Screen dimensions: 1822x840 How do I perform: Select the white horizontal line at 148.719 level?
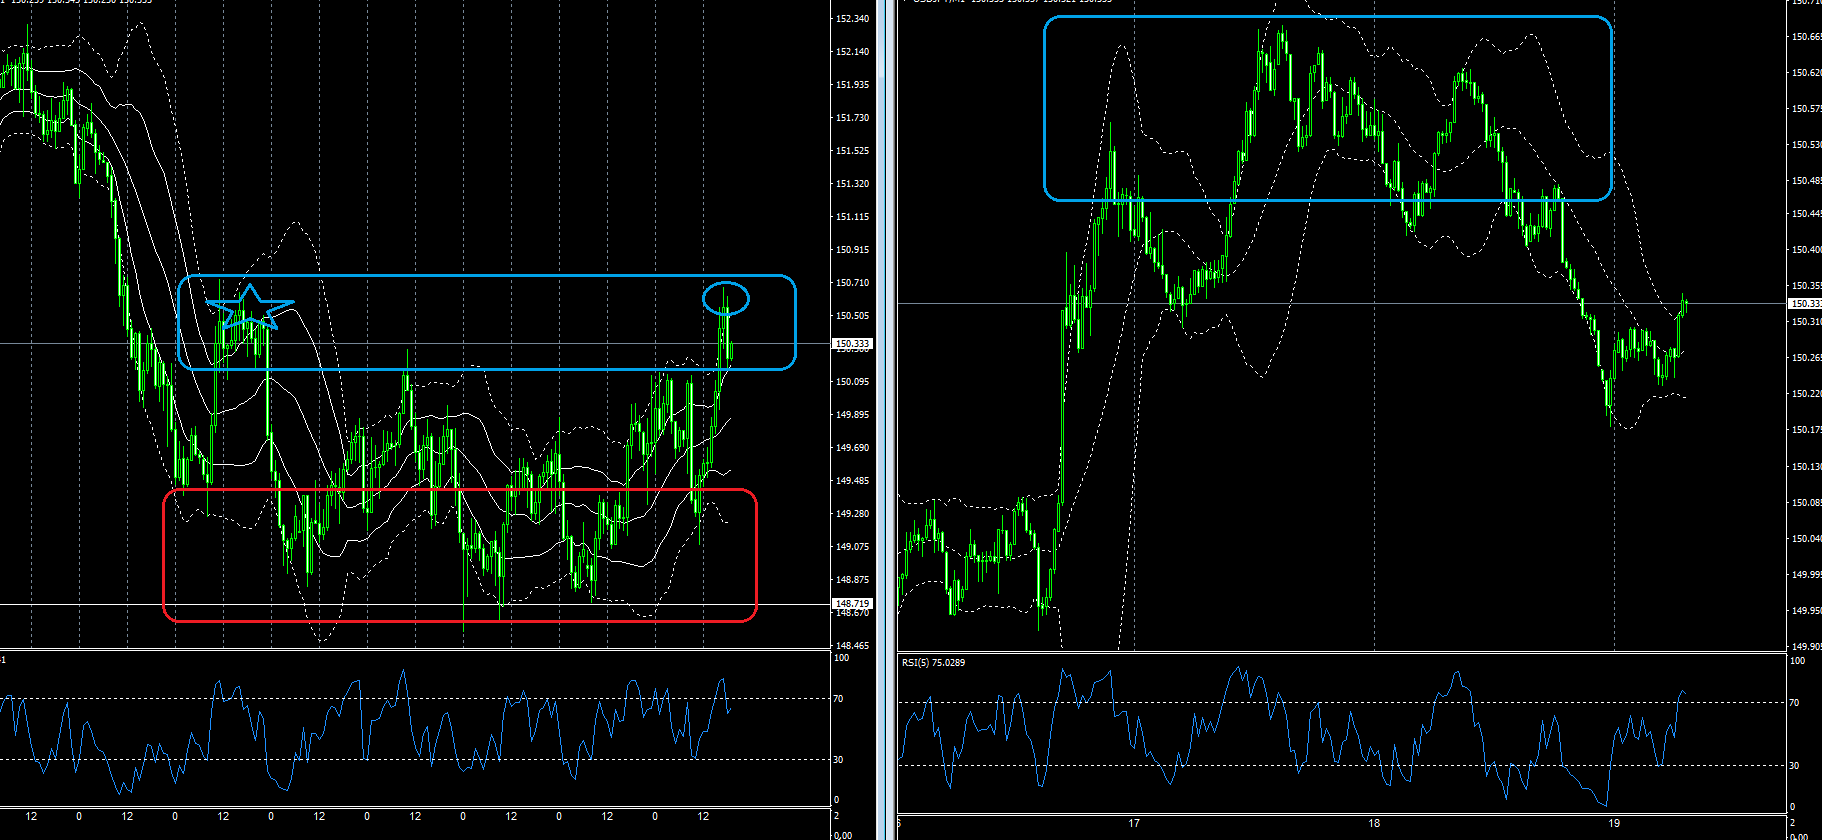415,604
